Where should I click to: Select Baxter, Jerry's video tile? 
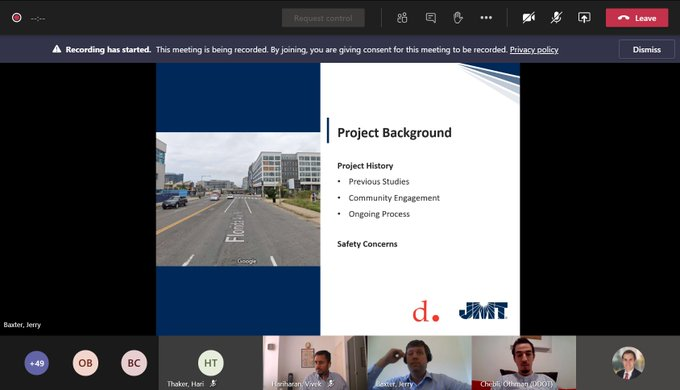click(419, 363)
